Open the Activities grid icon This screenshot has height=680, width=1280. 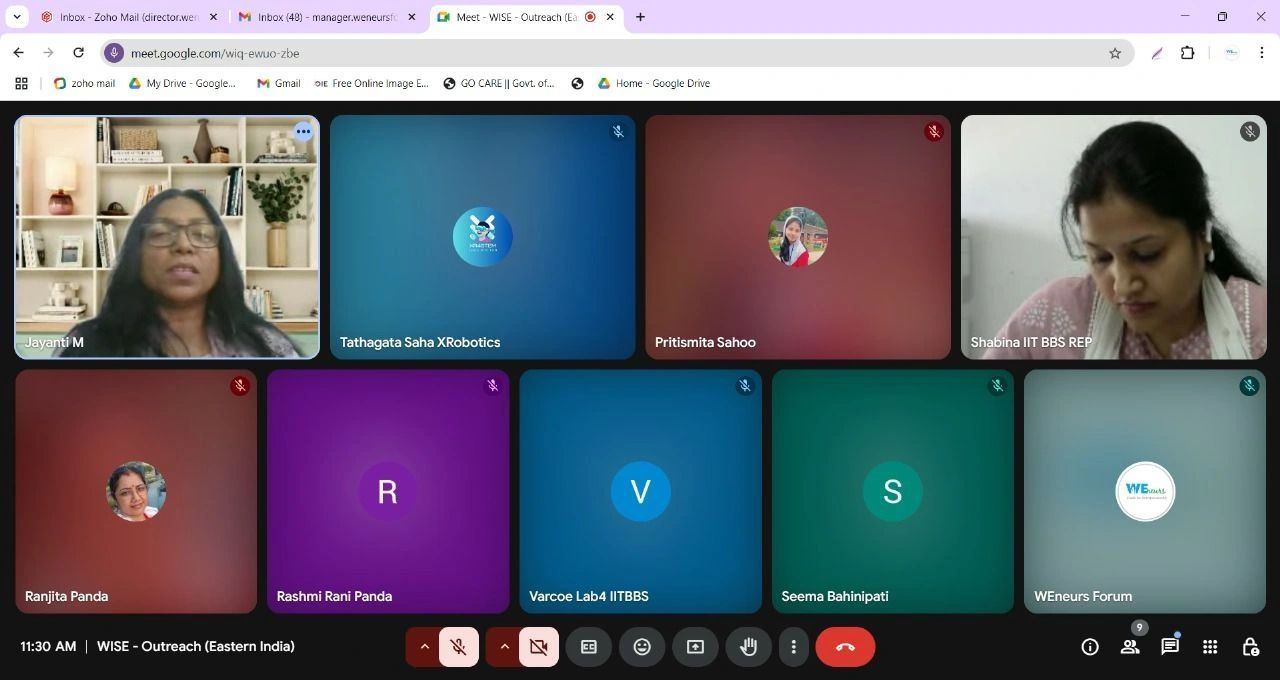1210,647
